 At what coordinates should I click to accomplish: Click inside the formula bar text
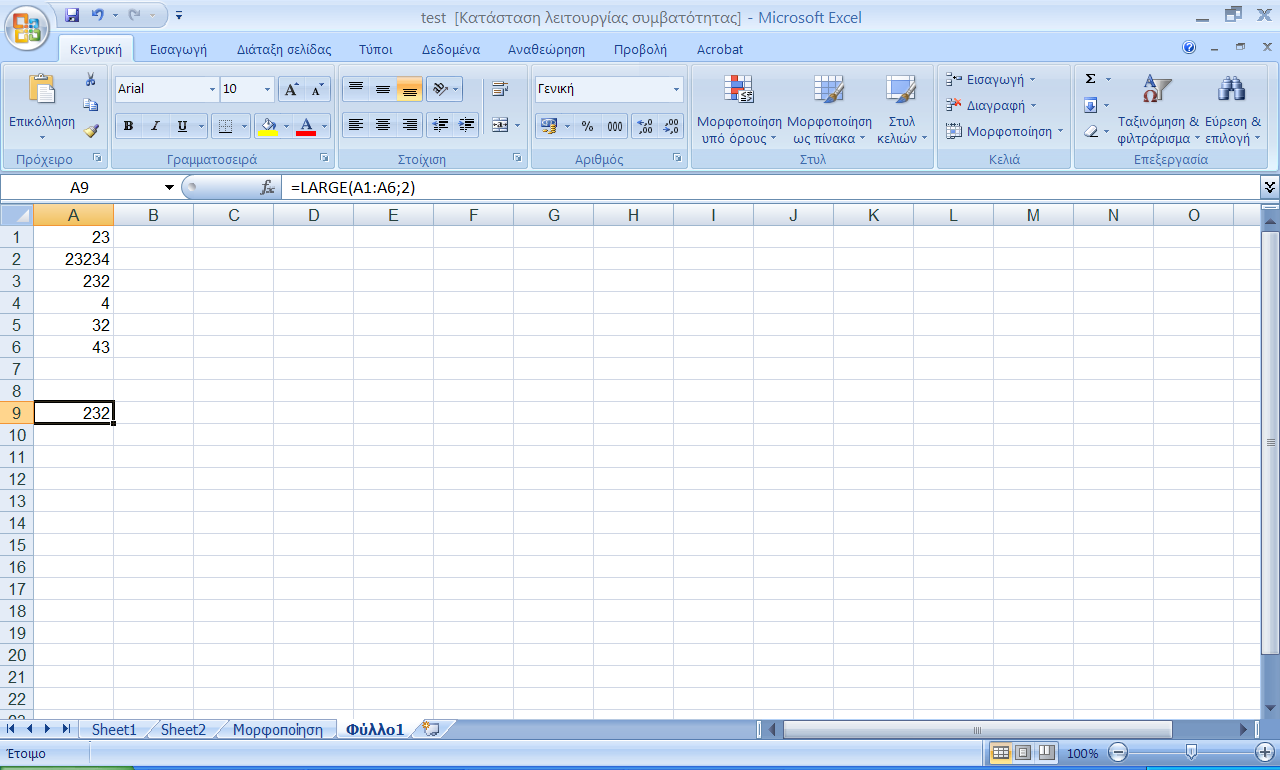(x=351, y=187)
